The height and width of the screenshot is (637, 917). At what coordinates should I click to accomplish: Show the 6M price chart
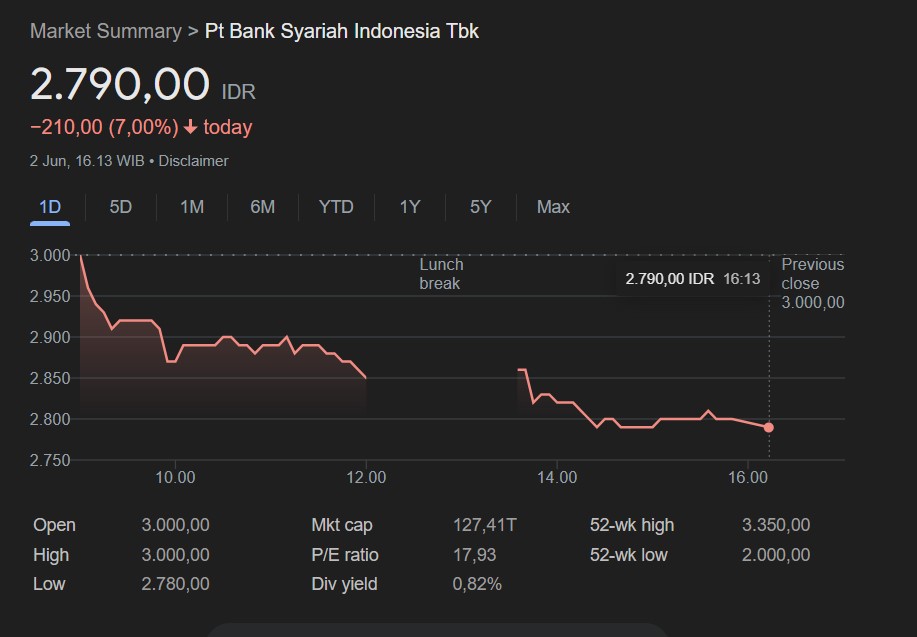point(263,207)
